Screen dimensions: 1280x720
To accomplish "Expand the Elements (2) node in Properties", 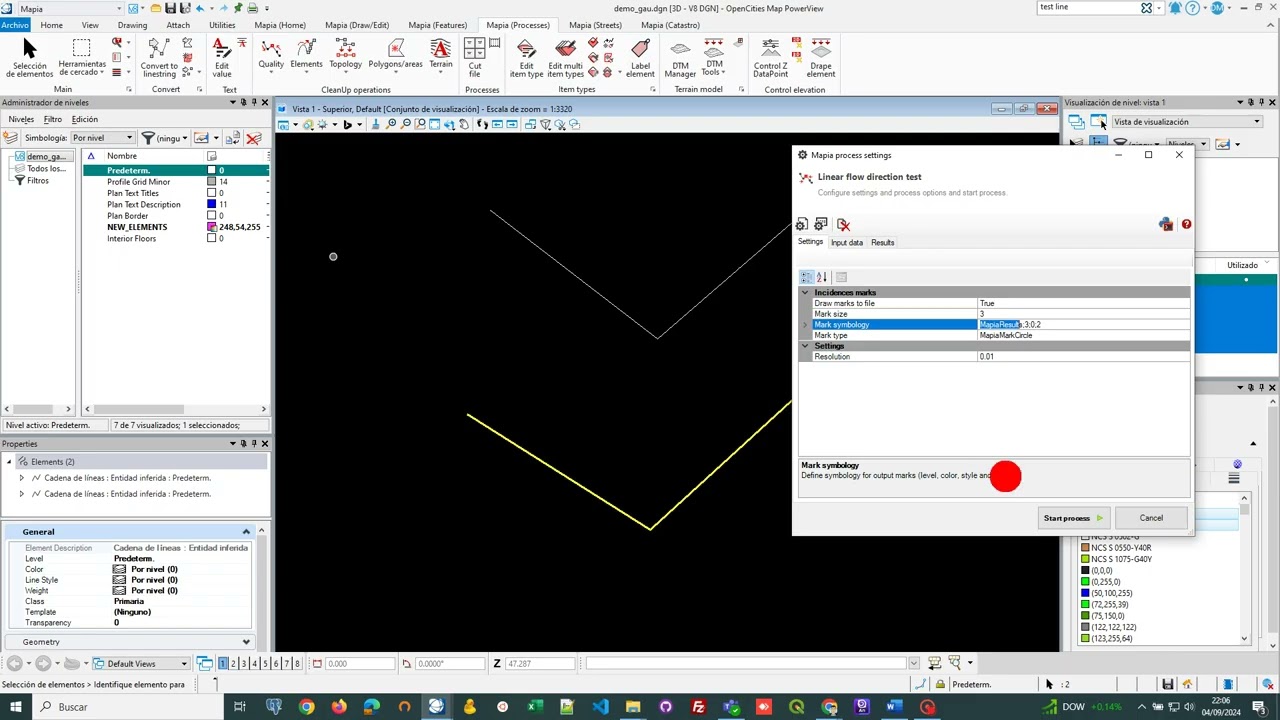I will point(10,462).
